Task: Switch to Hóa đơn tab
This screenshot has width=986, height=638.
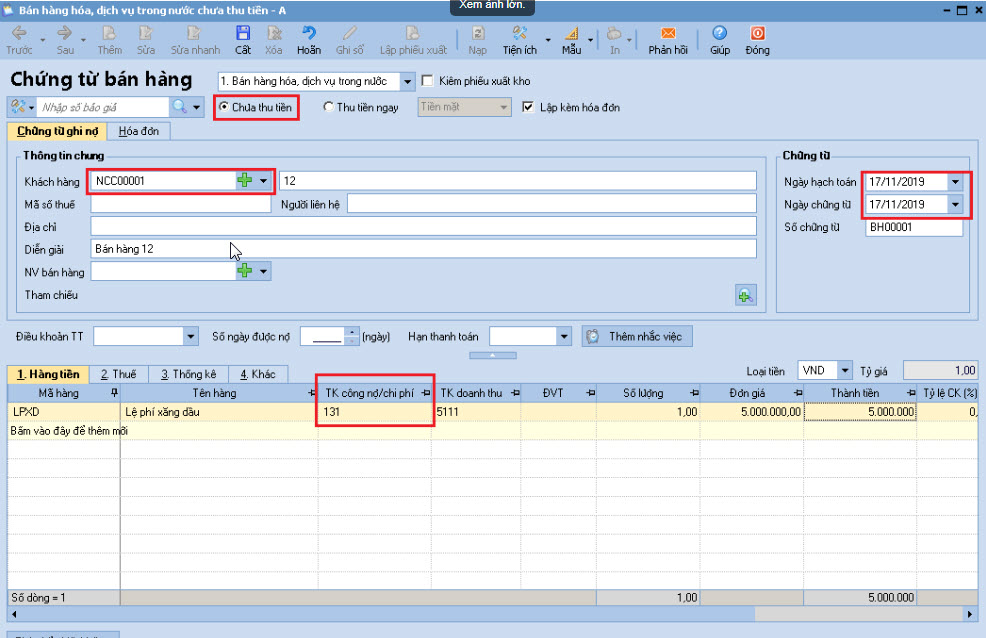Action: tap(138, 131)
